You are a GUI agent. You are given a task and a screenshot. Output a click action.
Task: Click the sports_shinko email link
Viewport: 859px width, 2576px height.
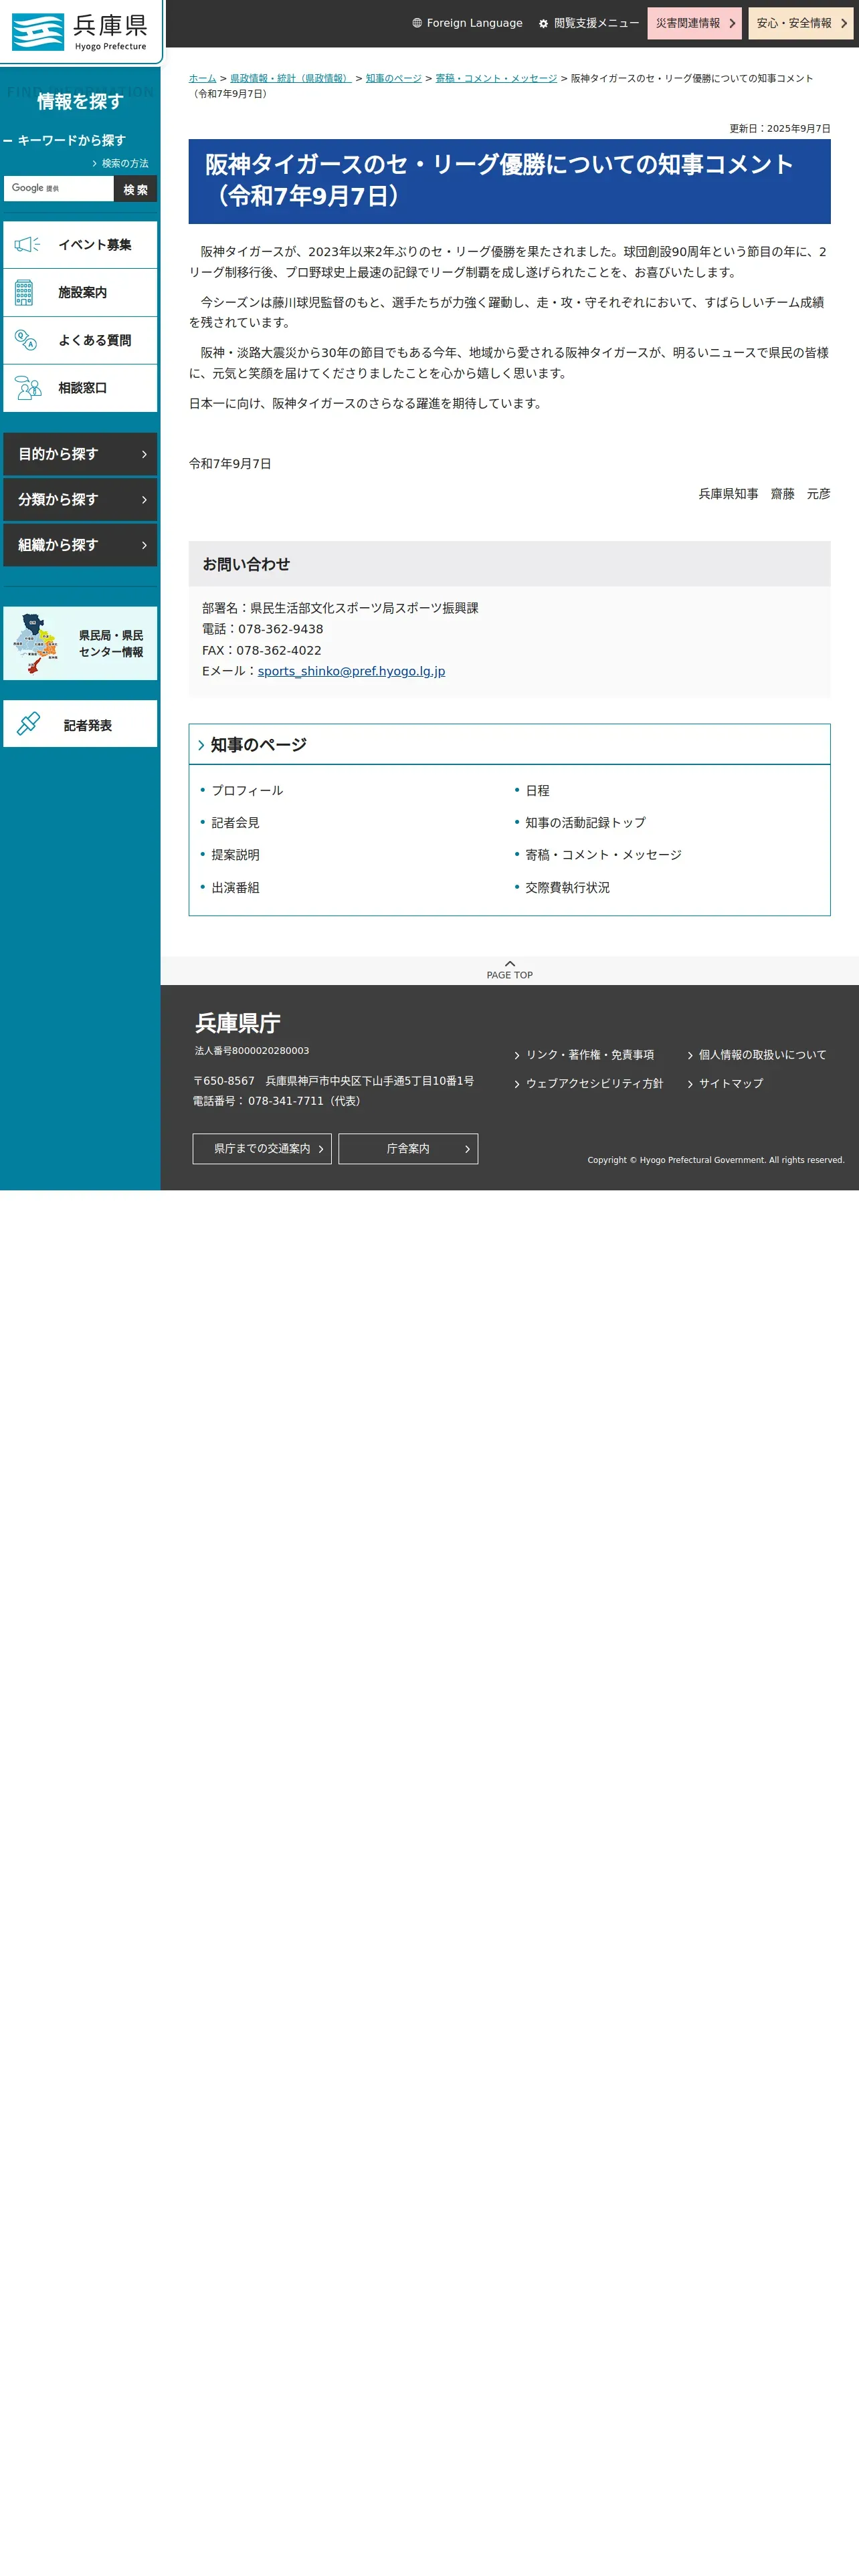(351, 671)
